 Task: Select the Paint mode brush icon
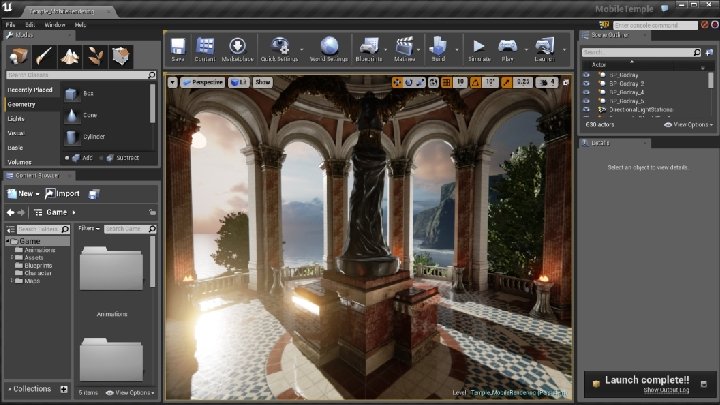pos(44,56)
